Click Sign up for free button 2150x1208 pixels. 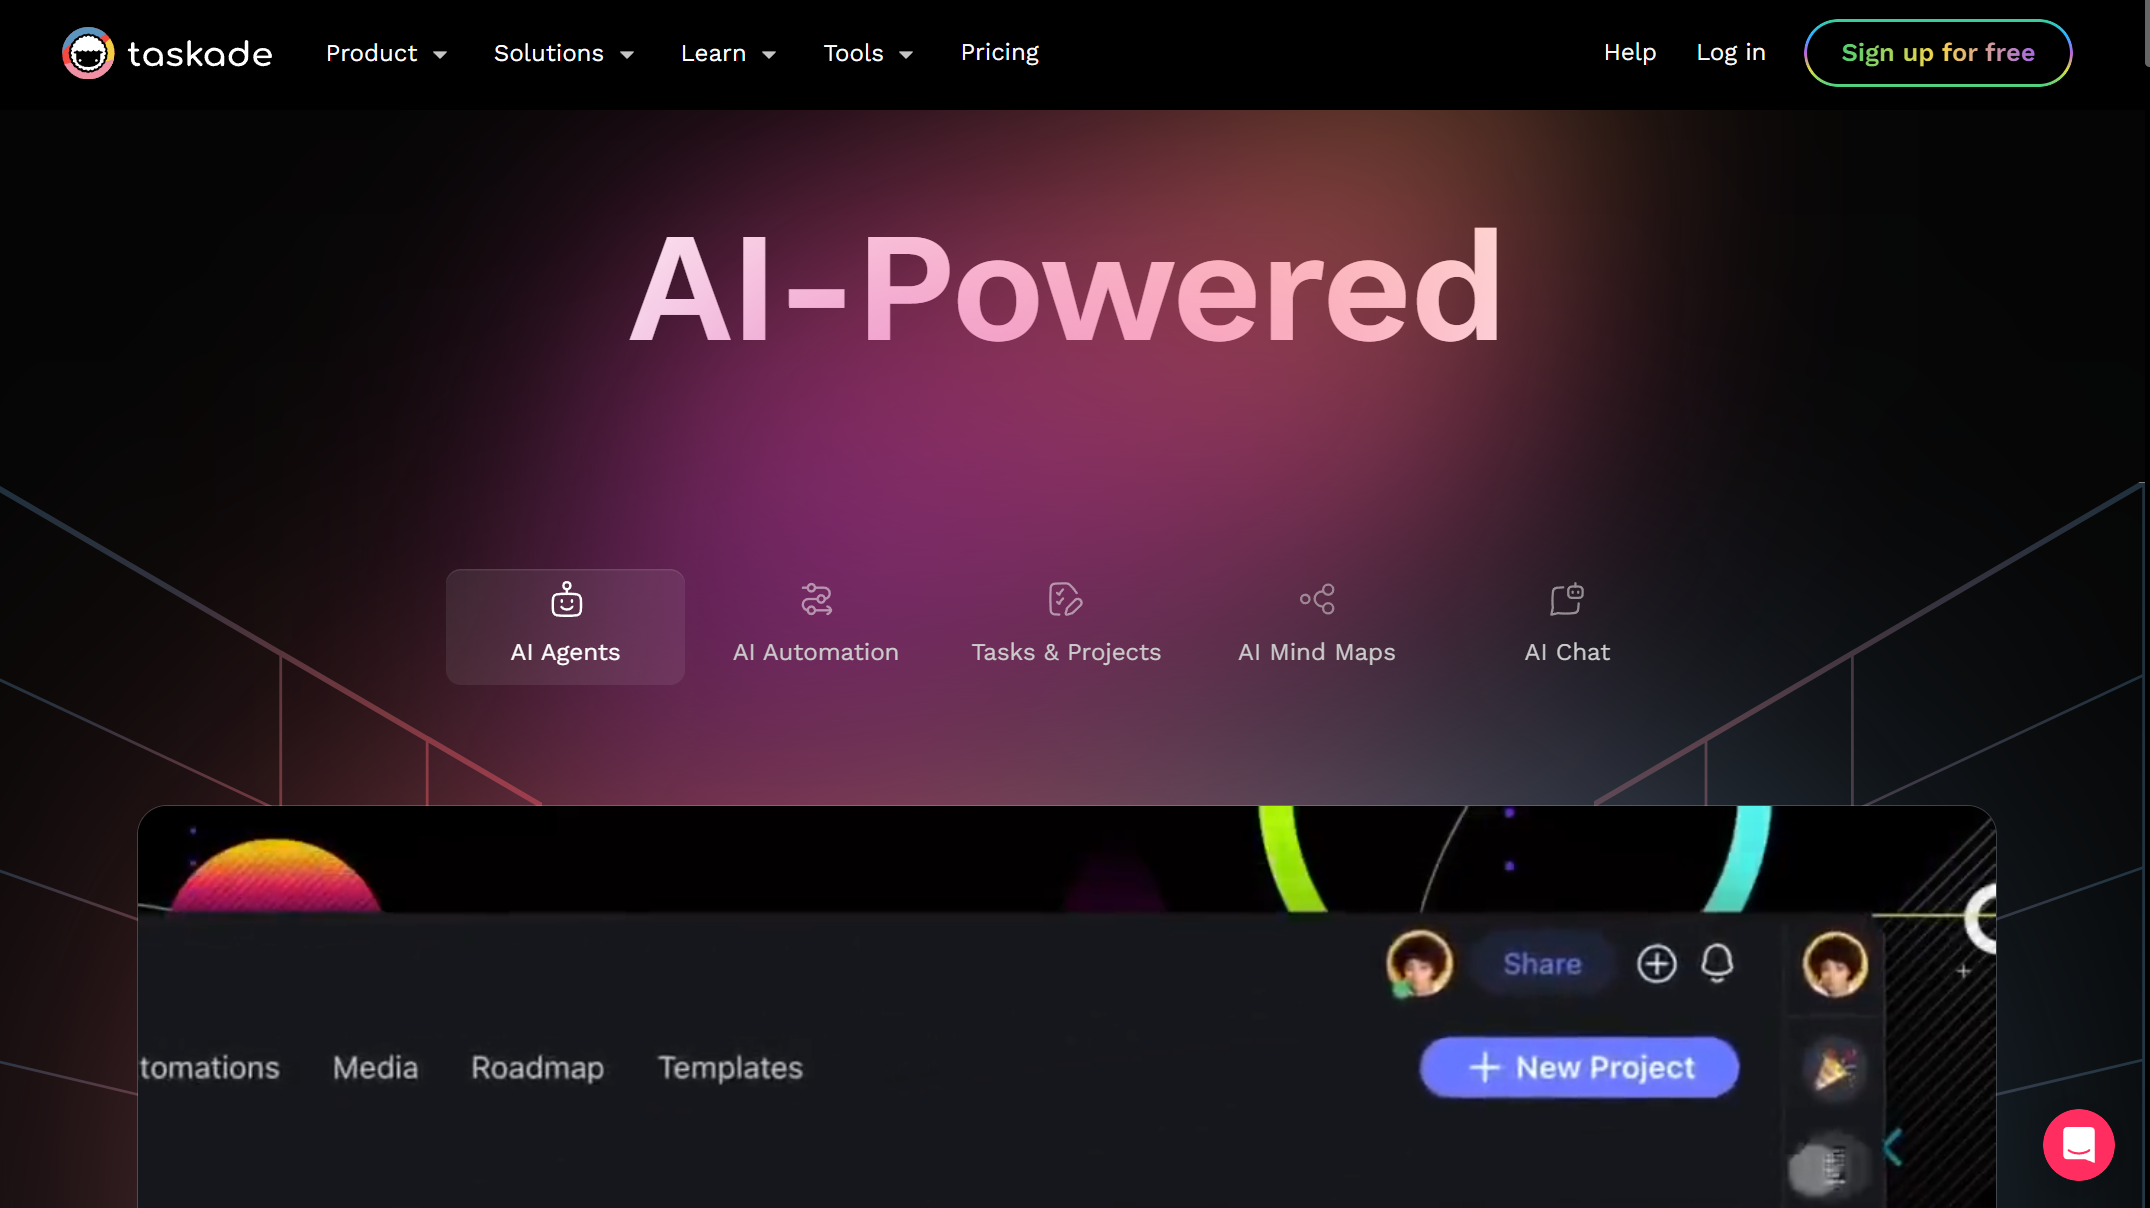tap(1937, 52)
